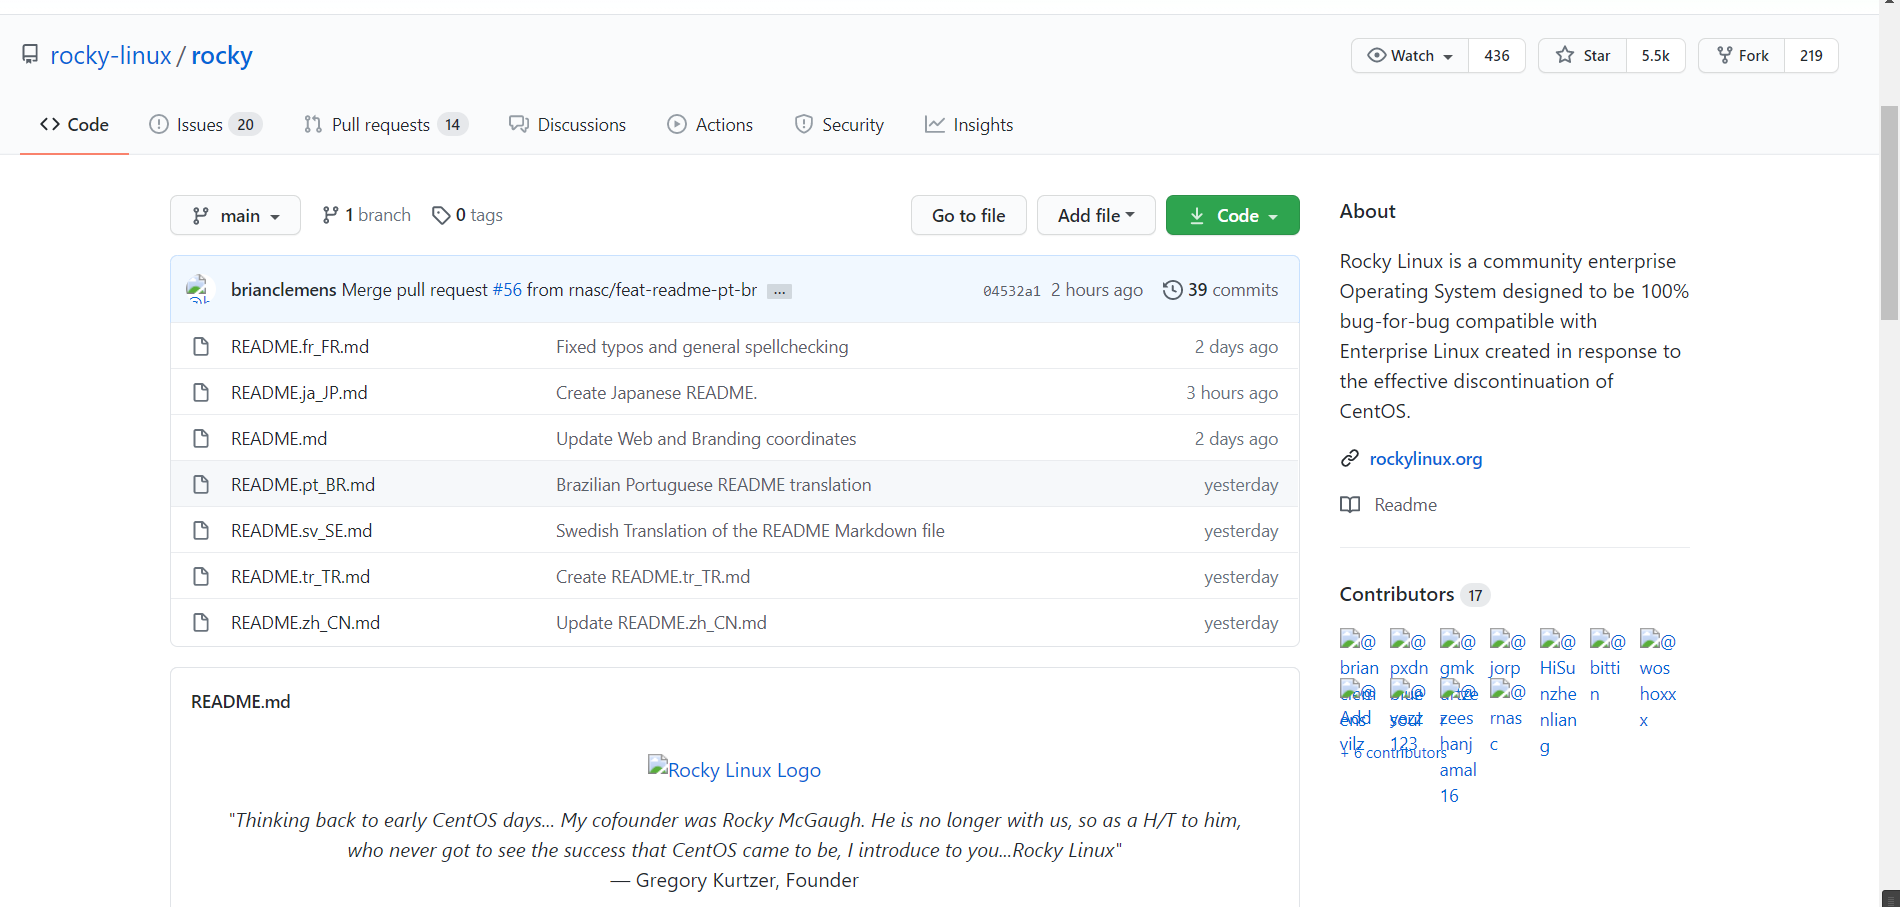The image size is (1900, 907).
Task: Click the file icon for README.ja_JP.md
Action: click(x=201, y=393)
